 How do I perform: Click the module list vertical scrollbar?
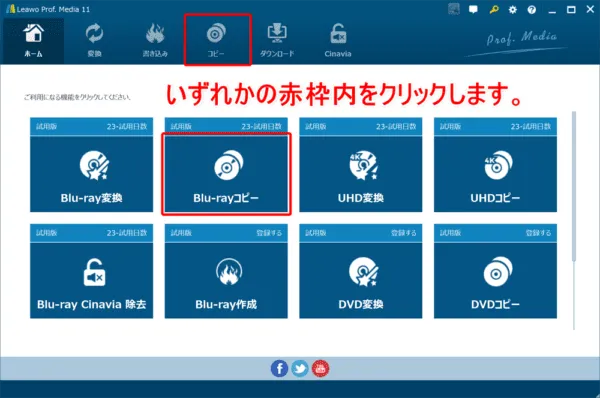click(574, 186)
